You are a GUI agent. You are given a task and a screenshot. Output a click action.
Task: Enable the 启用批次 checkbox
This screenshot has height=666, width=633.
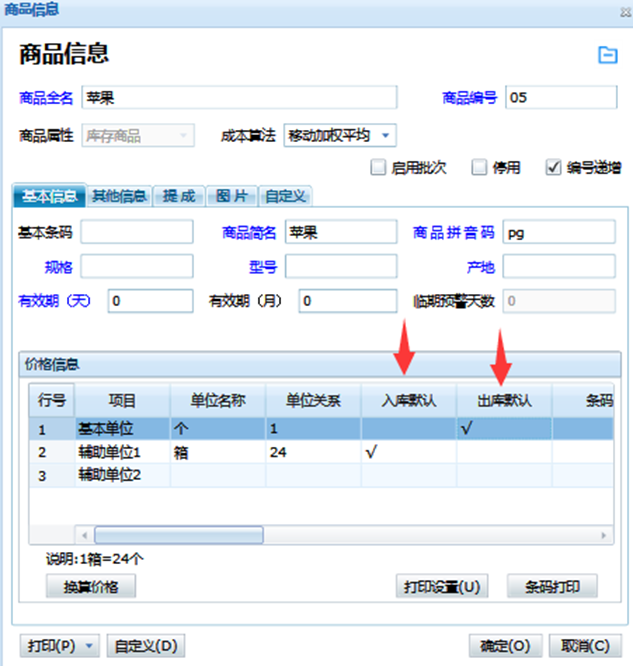tap(378, 167)
